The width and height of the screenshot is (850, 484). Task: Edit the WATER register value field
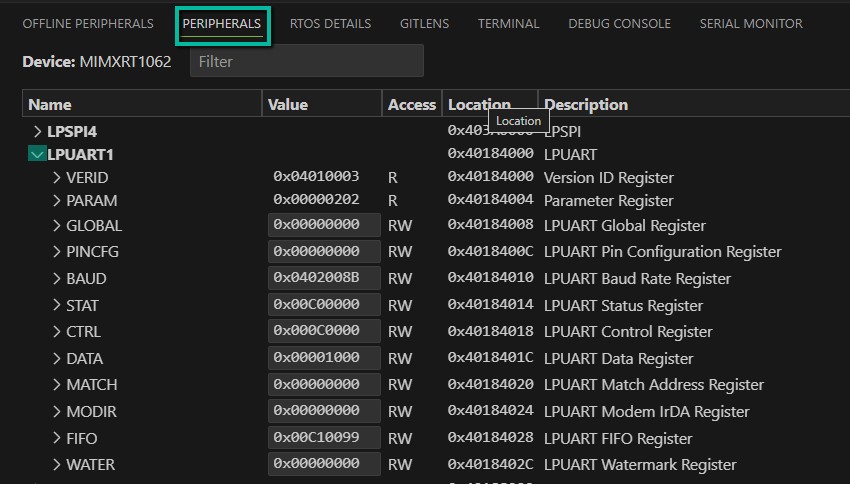[324, 464]
